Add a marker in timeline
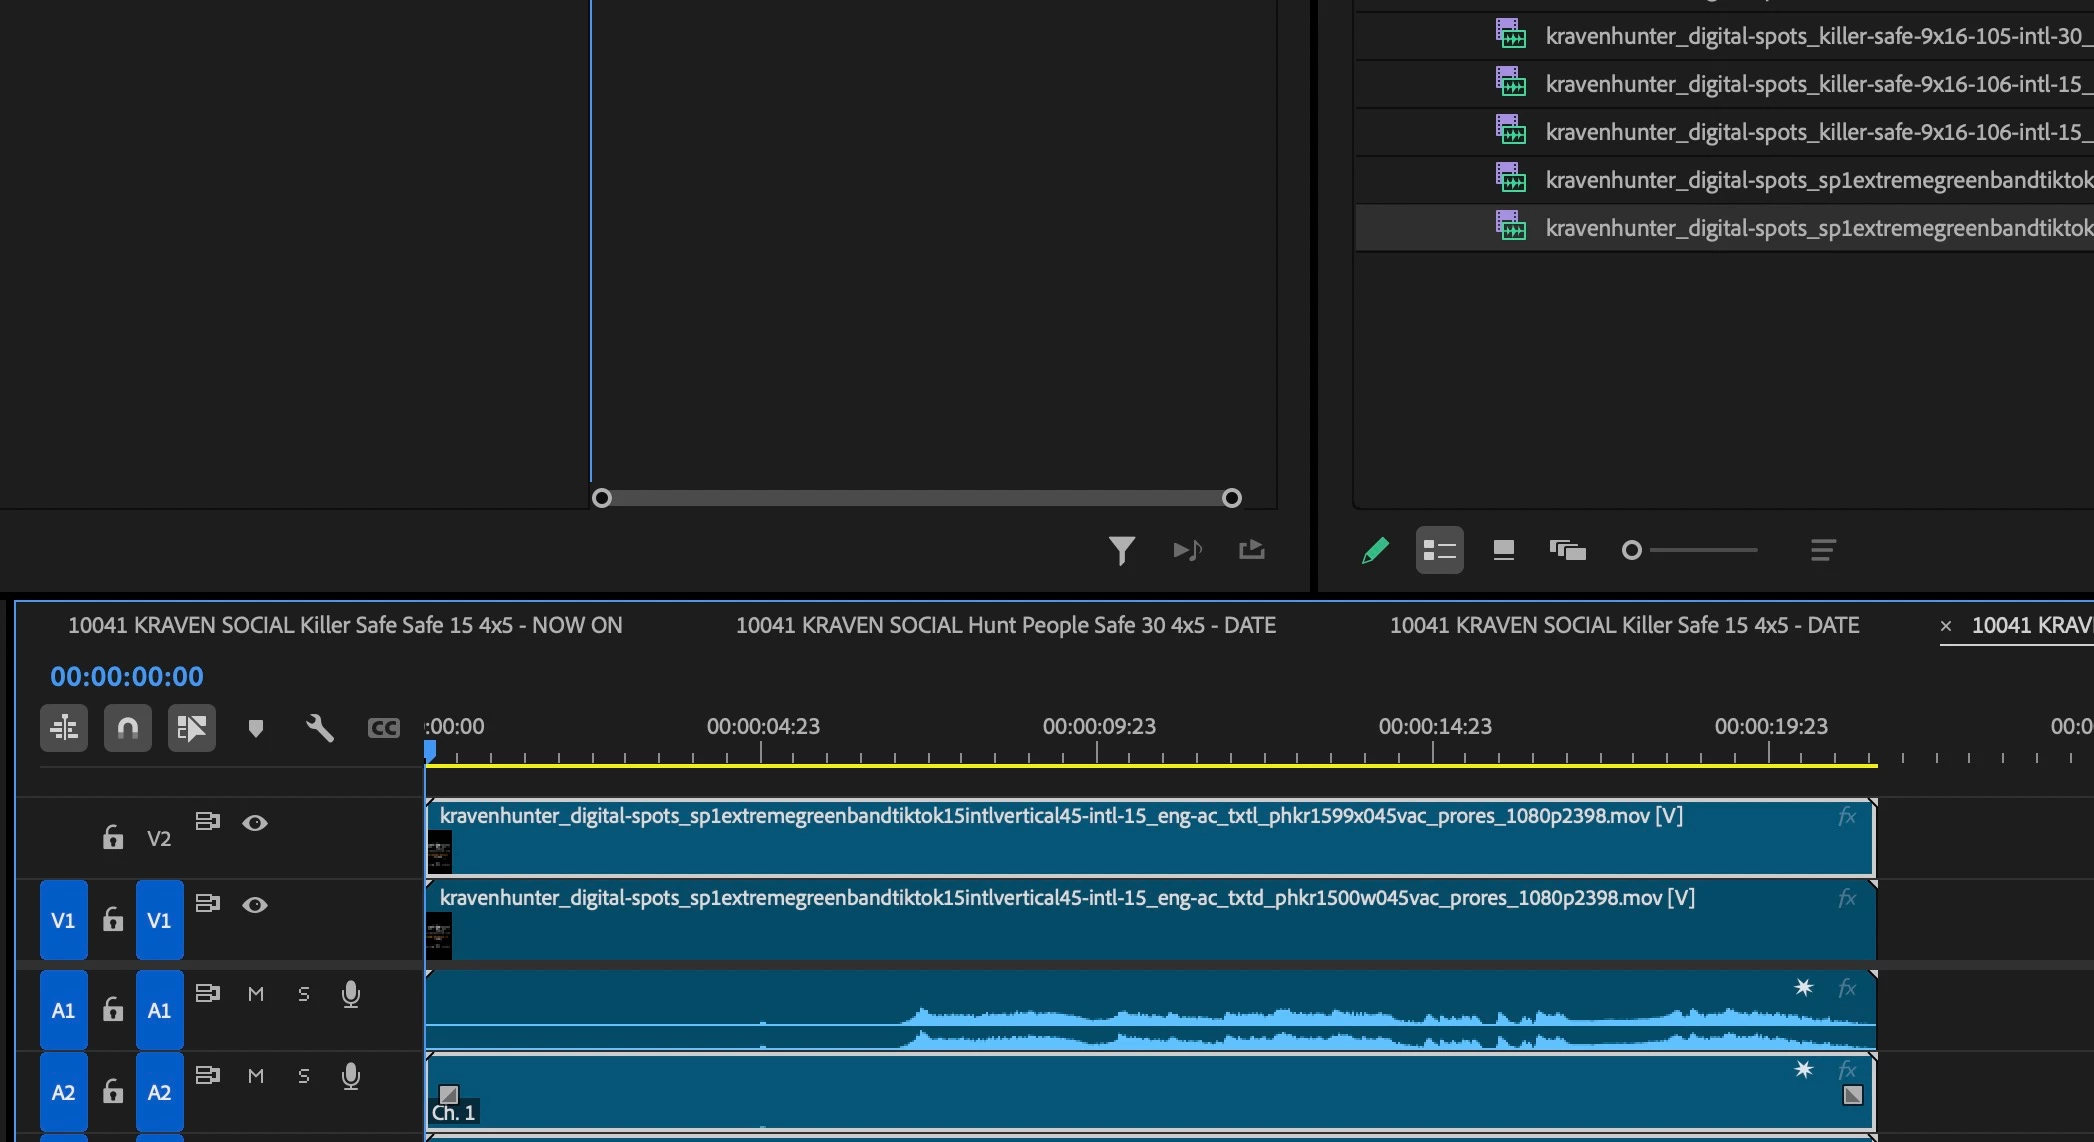This screenshot has height=1142, width=2094. [x=255, y=728]
